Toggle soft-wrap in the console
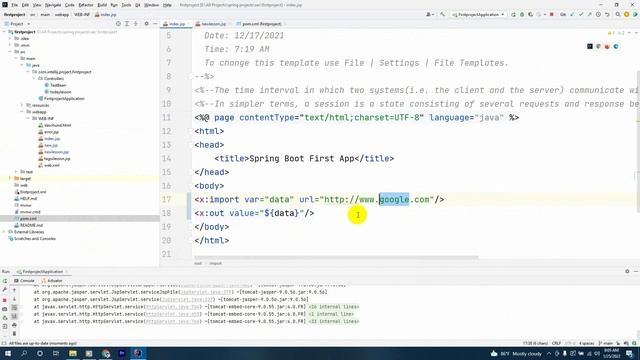 [14, 307]
